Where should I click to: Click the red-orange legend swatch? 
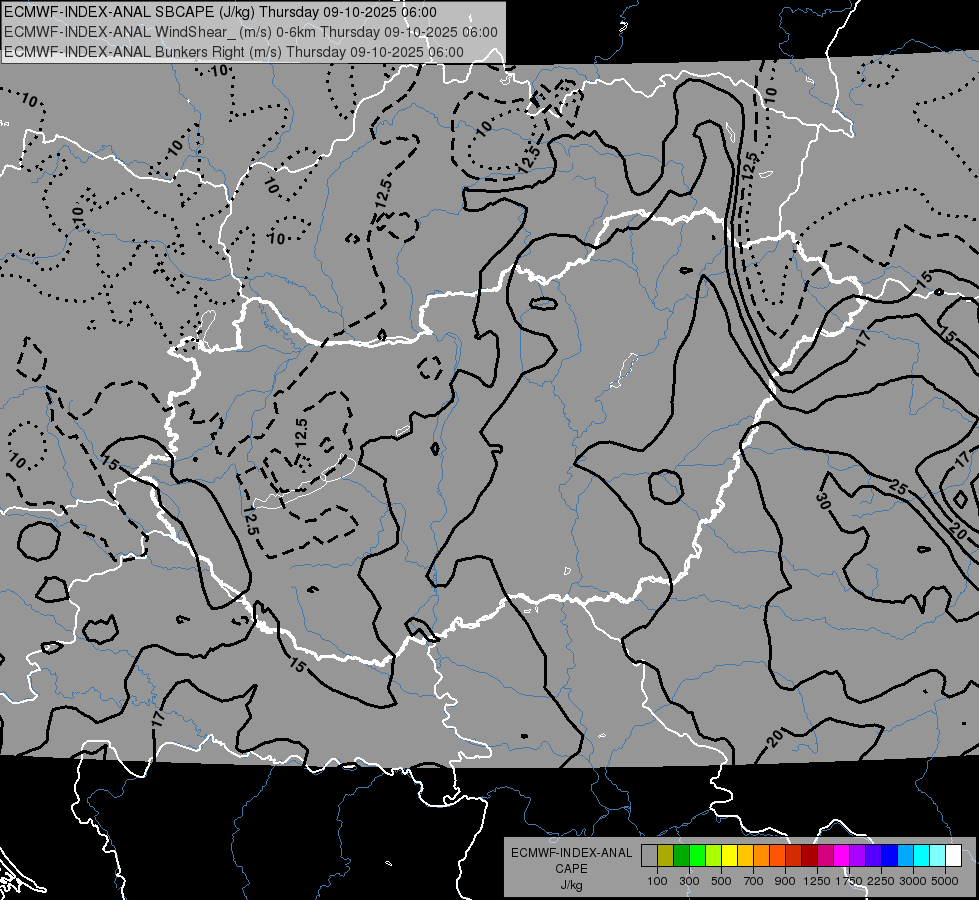point(777,856)
